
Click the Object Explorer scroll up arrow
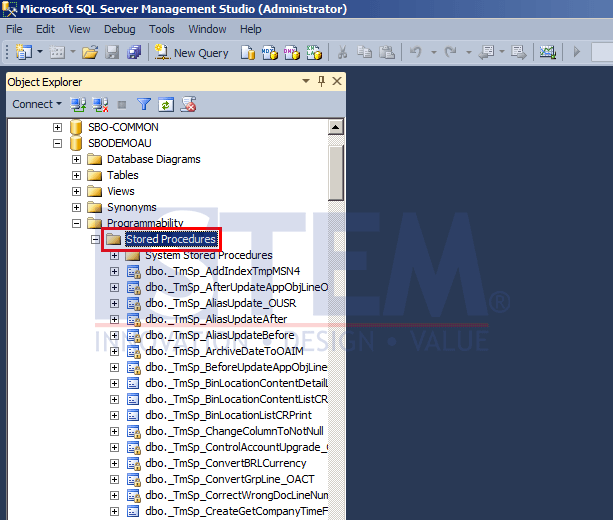coord(336,127)
